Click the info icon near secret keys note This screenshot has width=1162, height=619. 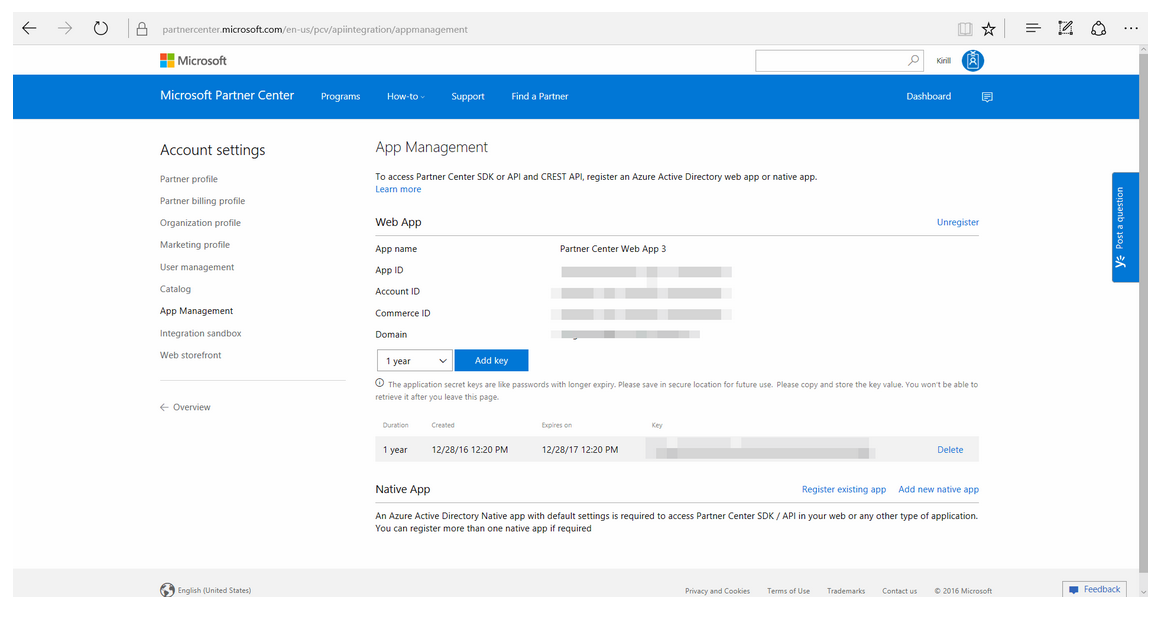click(x=379, y=383)
